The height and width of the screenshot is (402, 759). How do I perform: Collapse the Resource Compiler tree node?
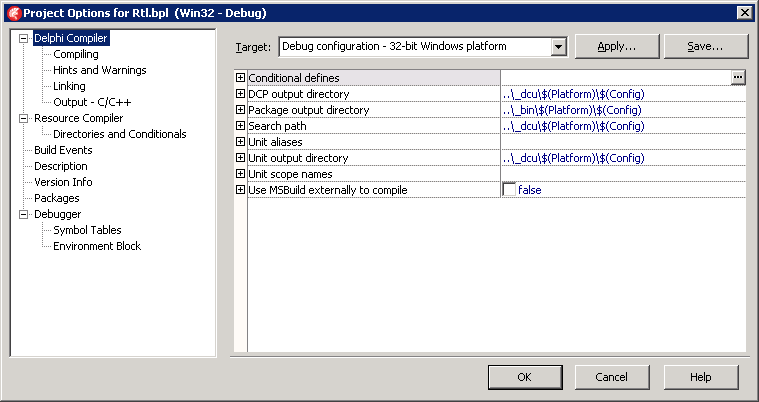pos(23,118)
